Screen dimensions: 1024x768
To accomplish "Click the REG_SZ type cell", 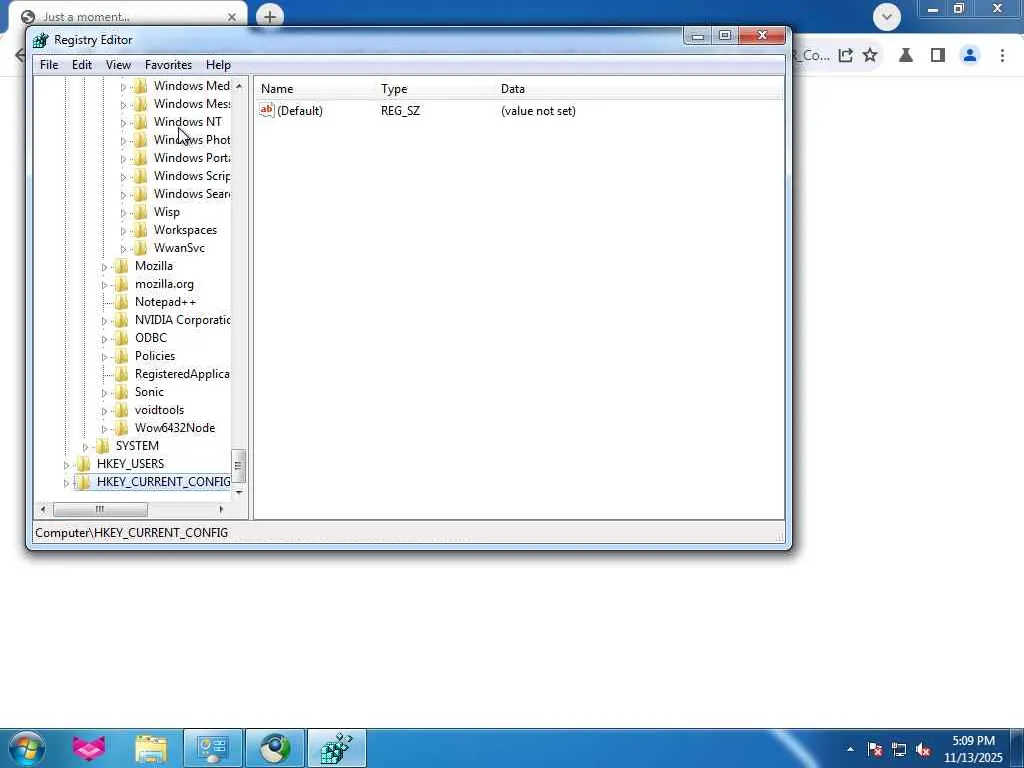I will coord(400,111).
